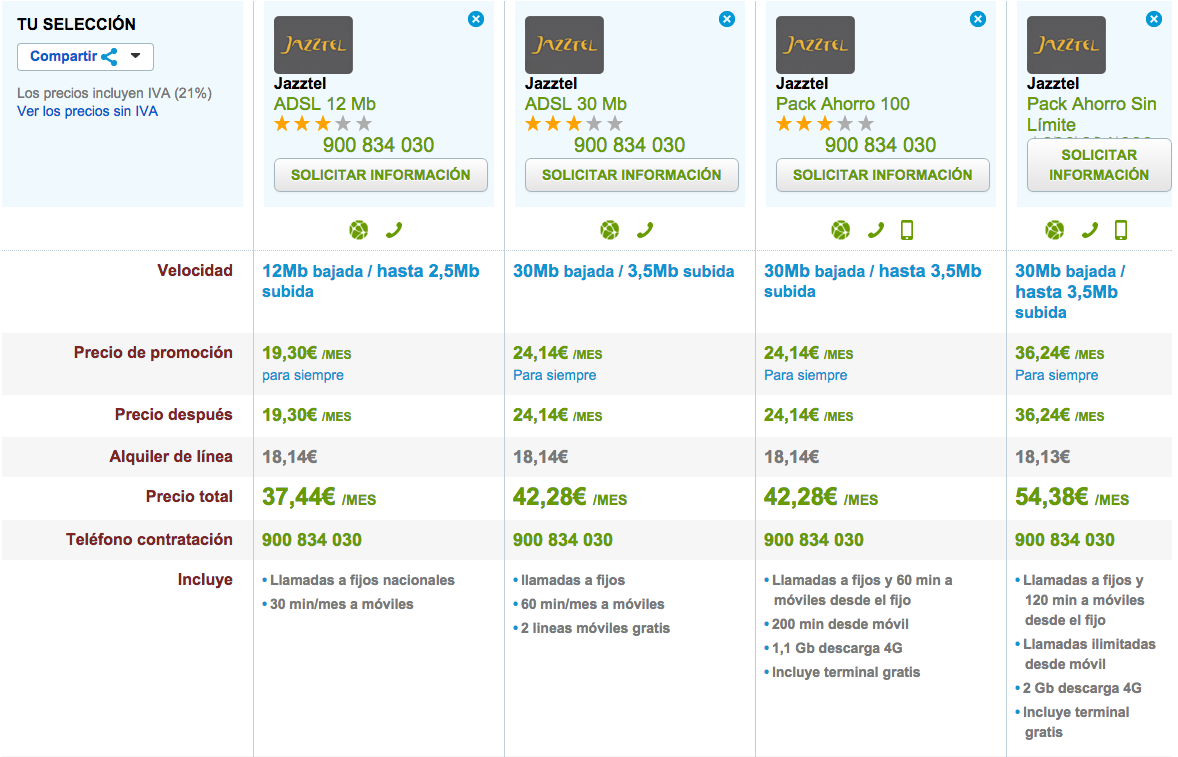Click total price '37,44€ /MES'

319,497
